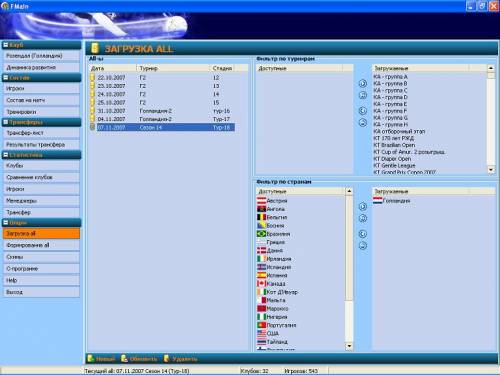The image size is (500, 375).
Task: Collapse the Состав sidebar section
Action: click(6, 77)
